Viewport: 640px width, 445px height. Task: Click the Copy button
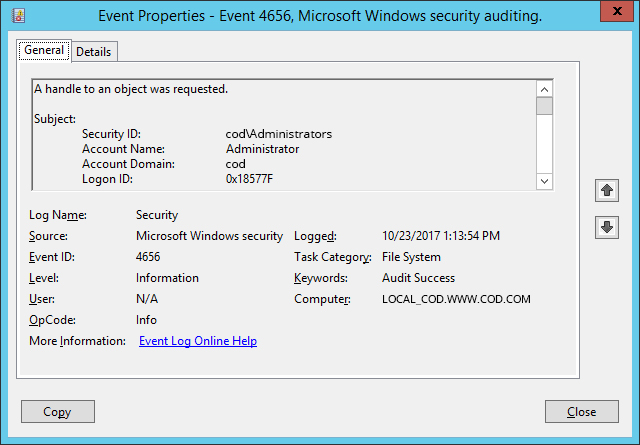point(58,412)
